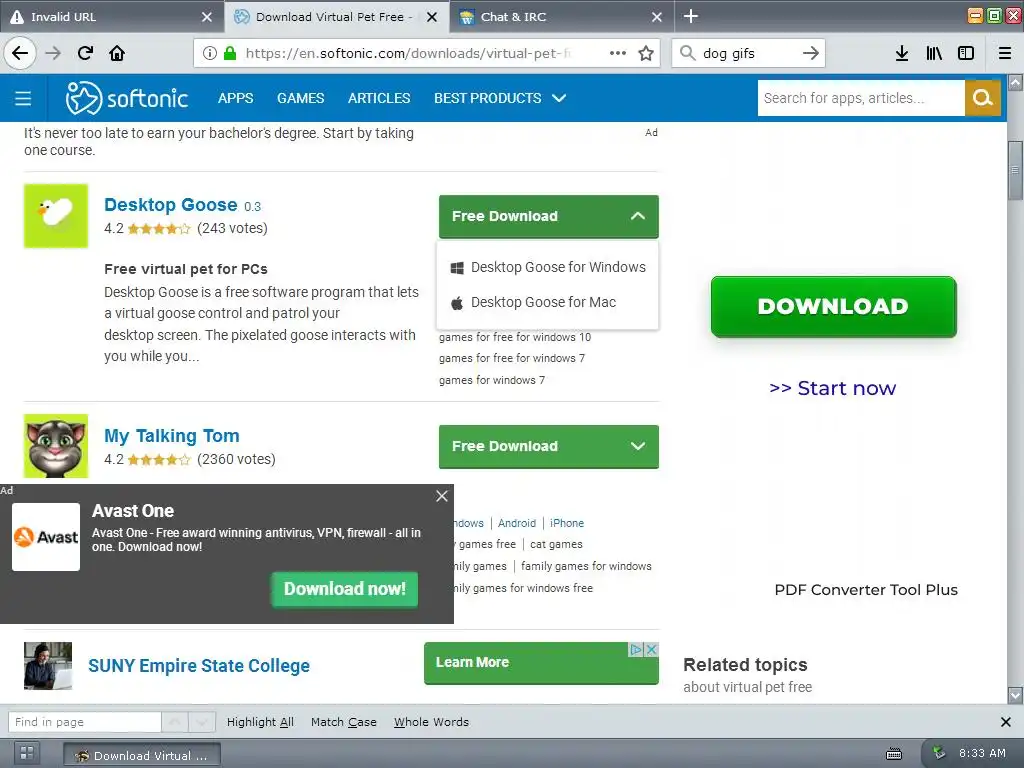1024x768 pixels.
Task: Select Desktop Goose for Mac
Action: coord(534,302)
